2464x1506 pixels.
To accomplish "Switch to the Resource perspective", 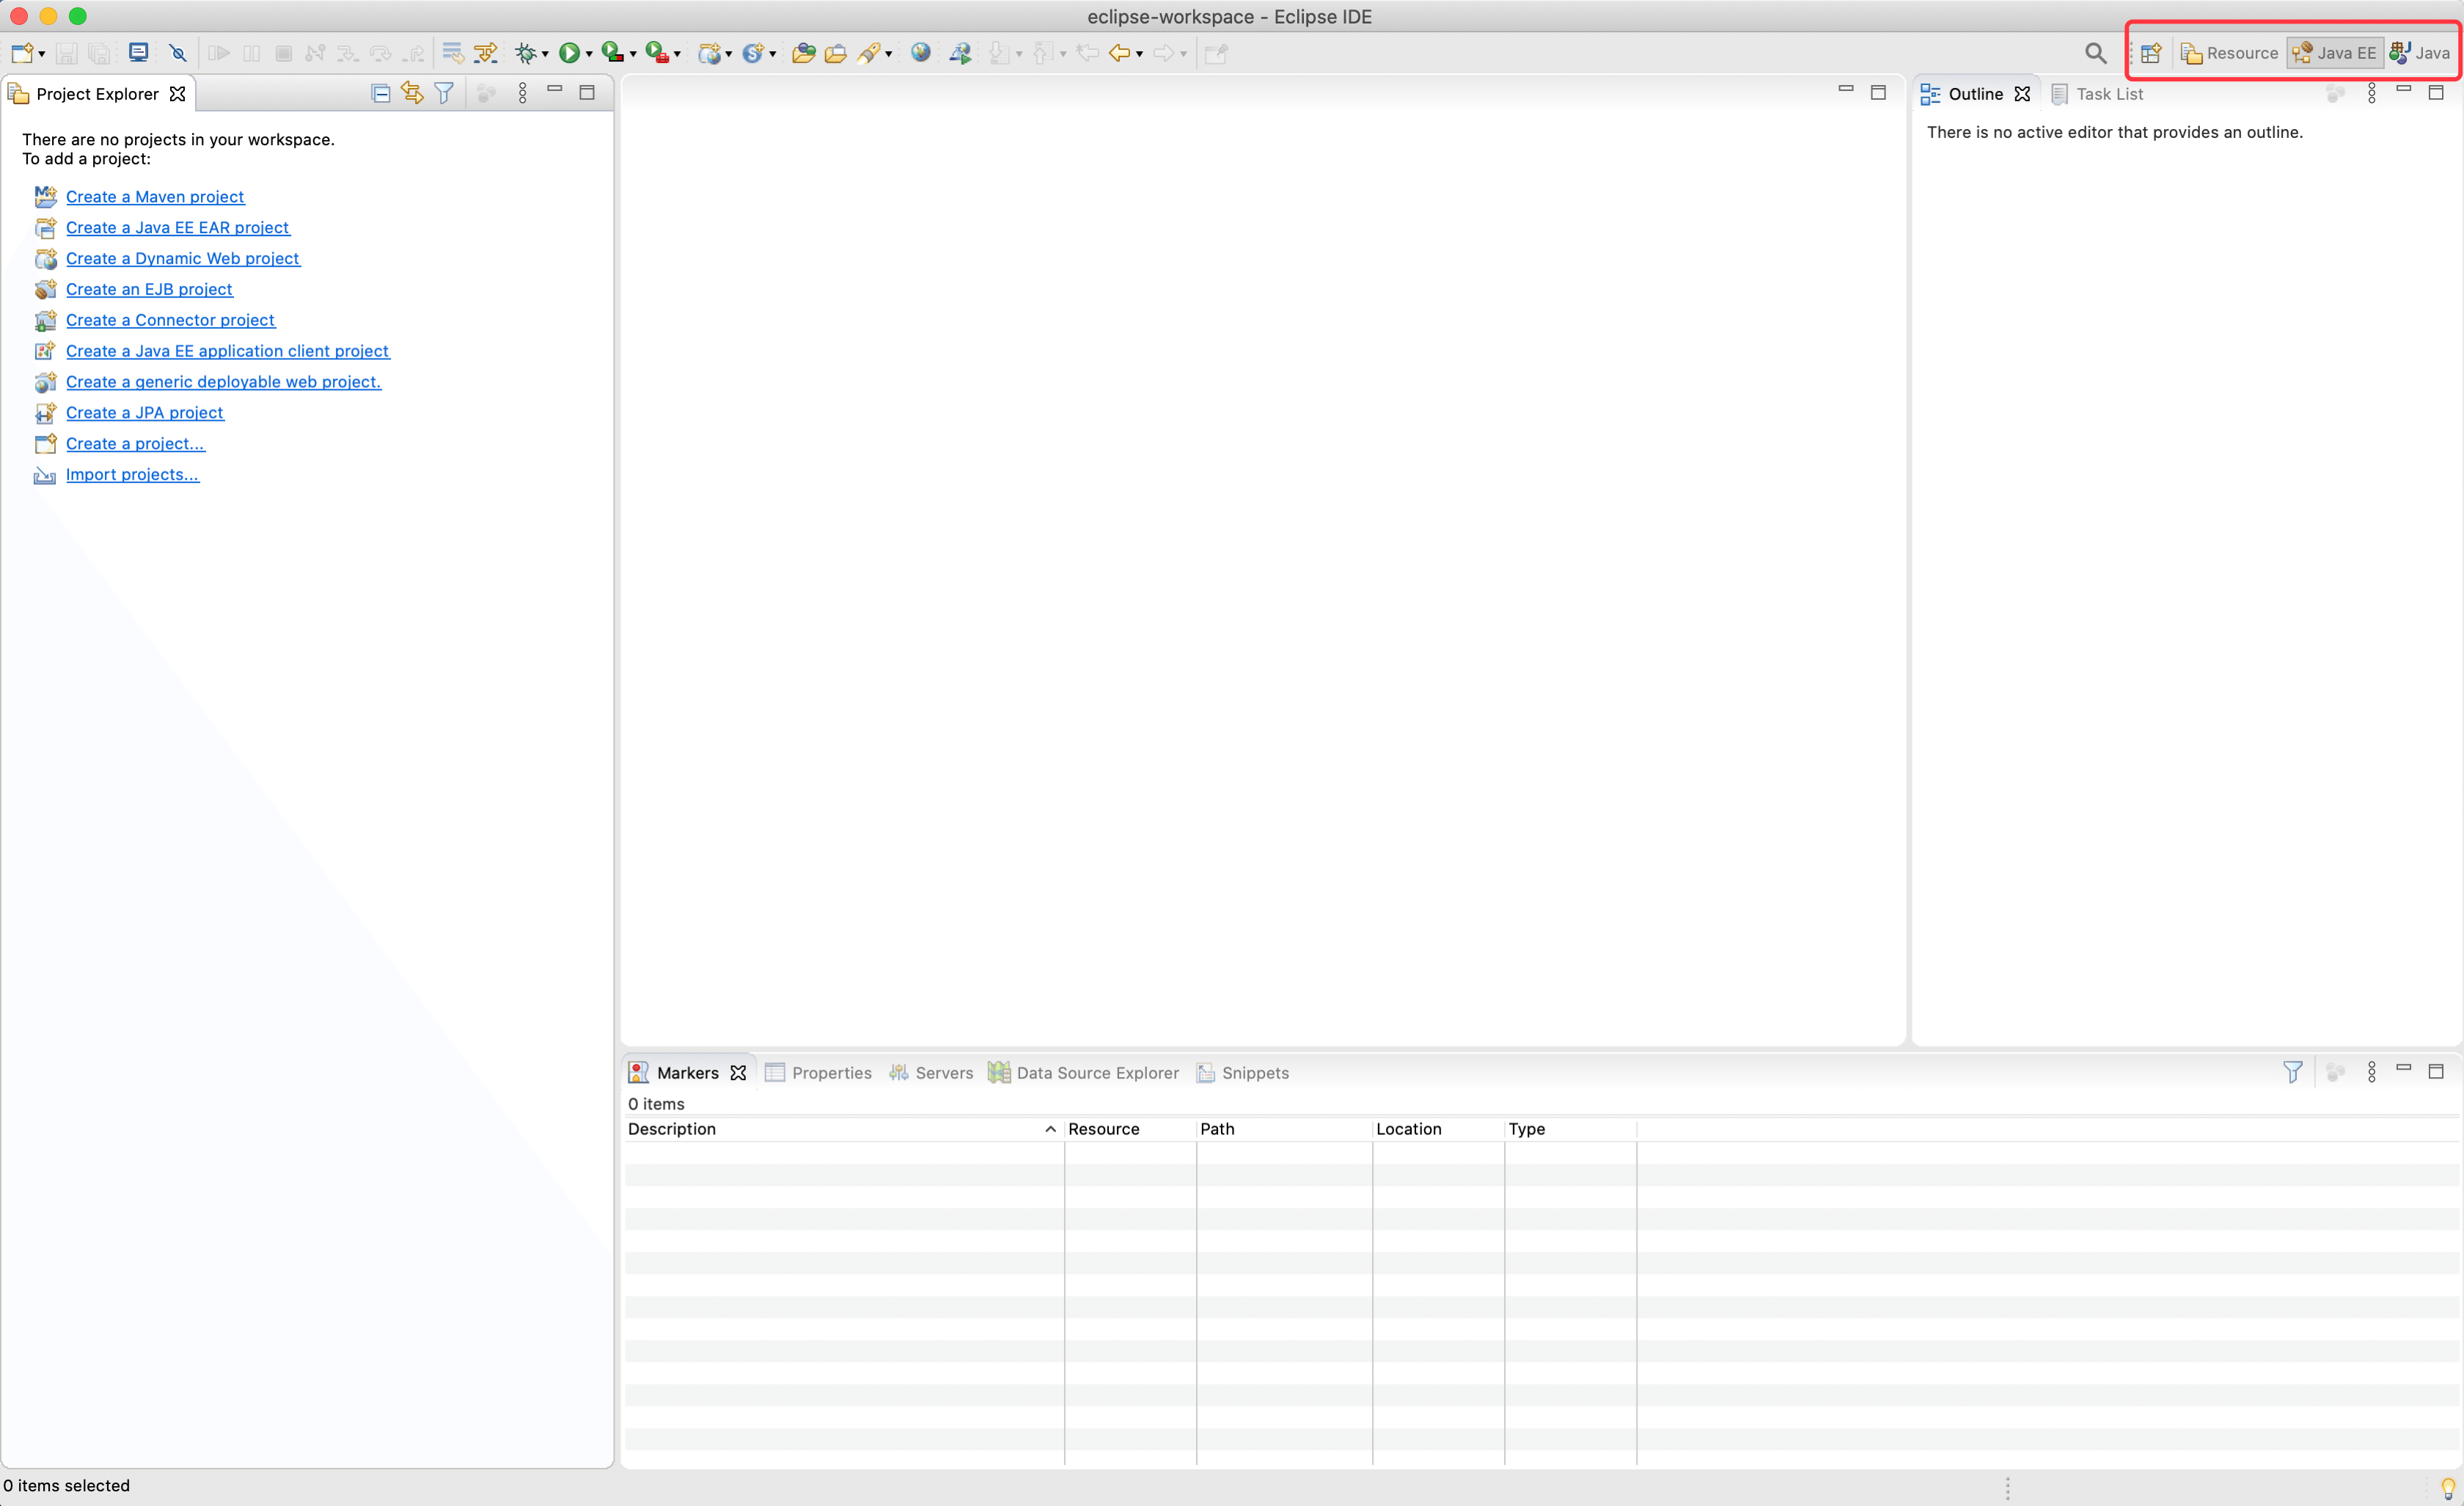I will [2229, 53].
